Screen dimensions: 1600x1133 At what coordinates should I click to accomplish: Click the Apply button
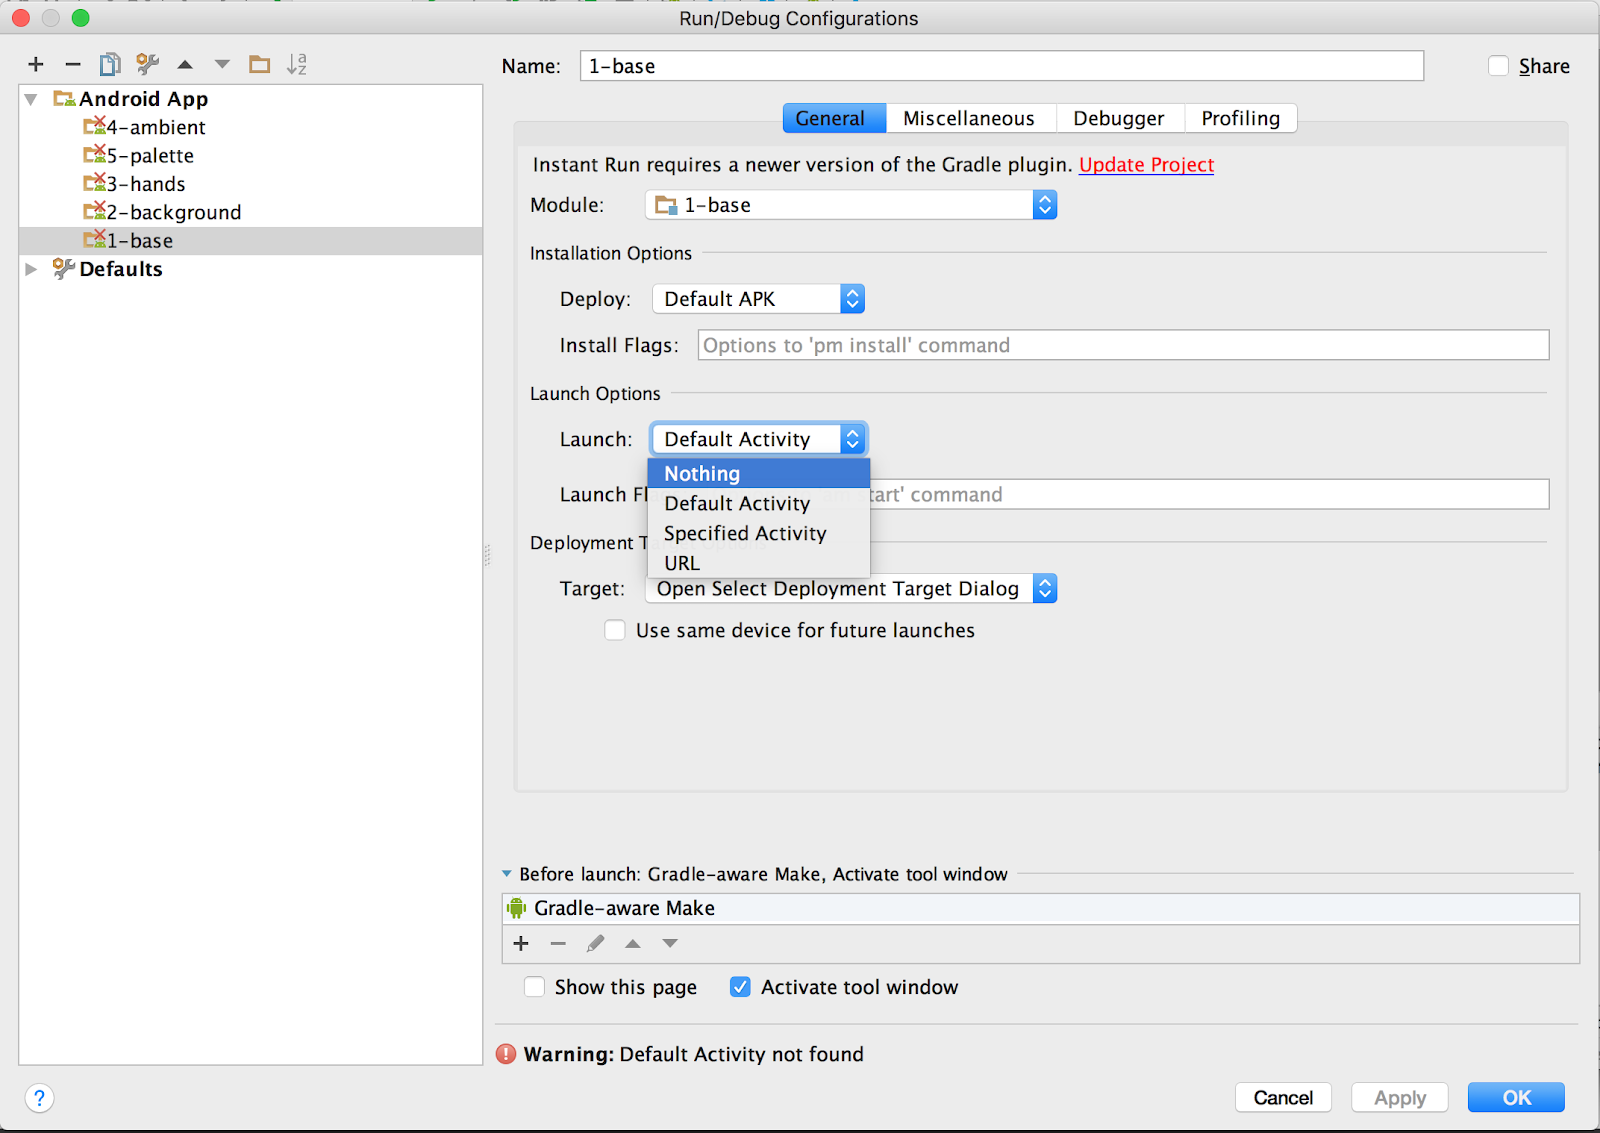[1400, 1098]
